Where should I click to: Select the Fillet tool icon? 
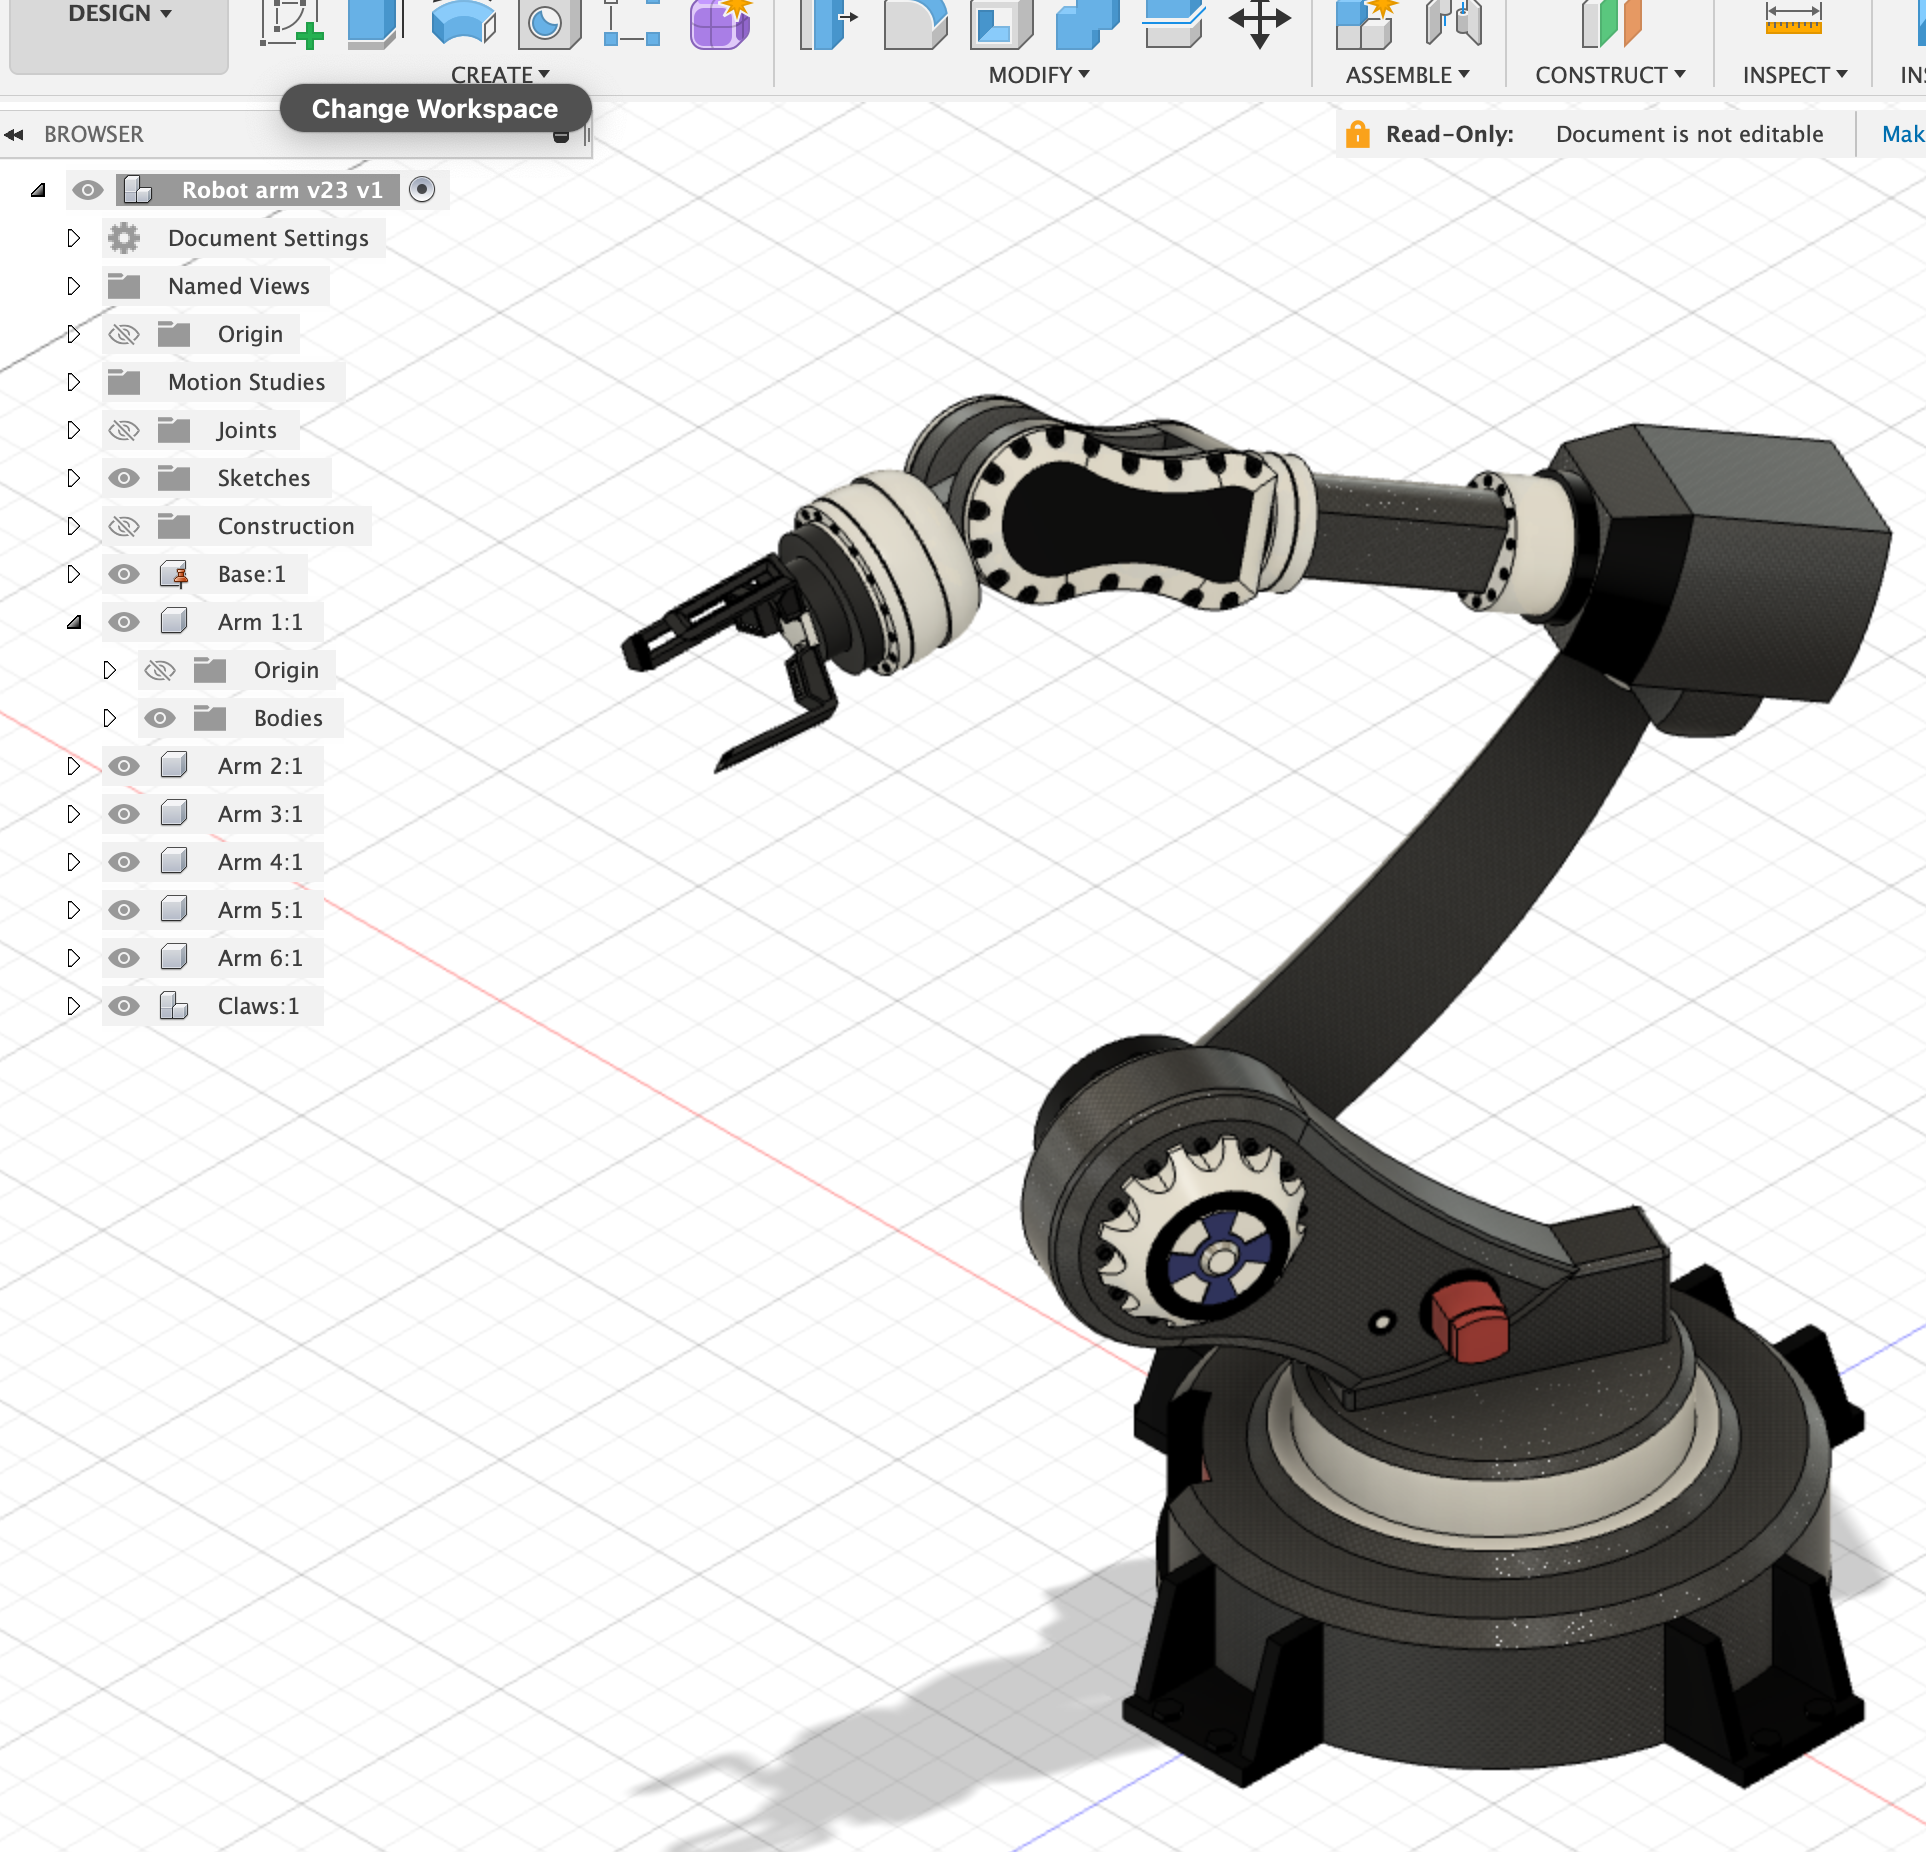914,24
